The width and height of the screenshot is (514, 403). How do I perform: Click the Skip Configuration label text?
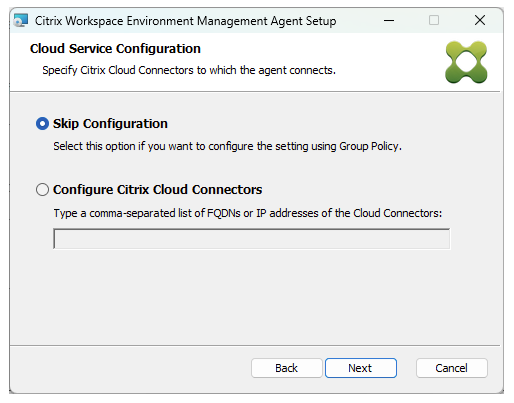(x=110, y=124)
